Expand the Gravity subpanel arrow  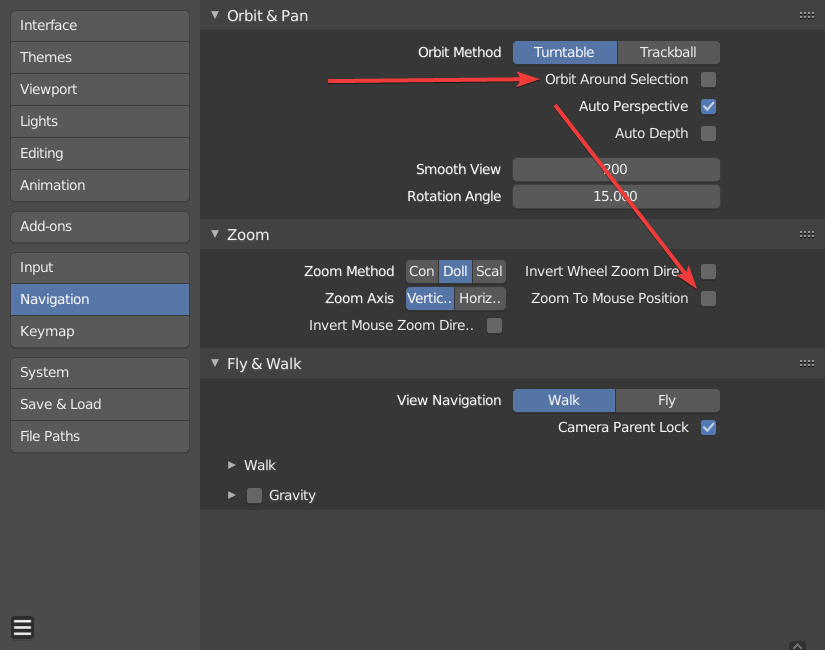(232, 495)
